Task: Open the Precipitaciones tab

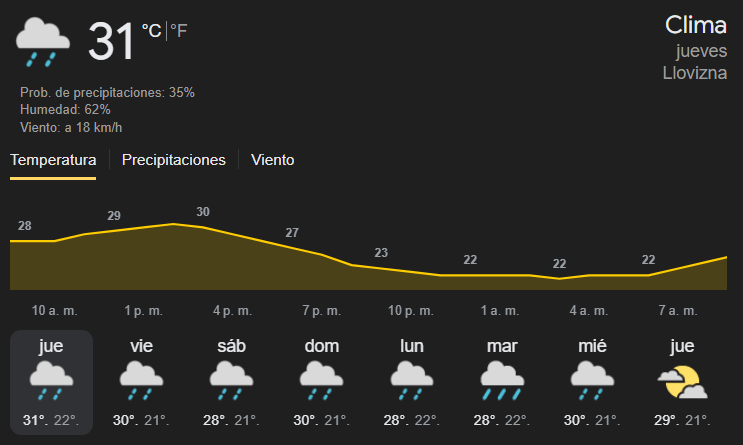Action: (173, 160)
